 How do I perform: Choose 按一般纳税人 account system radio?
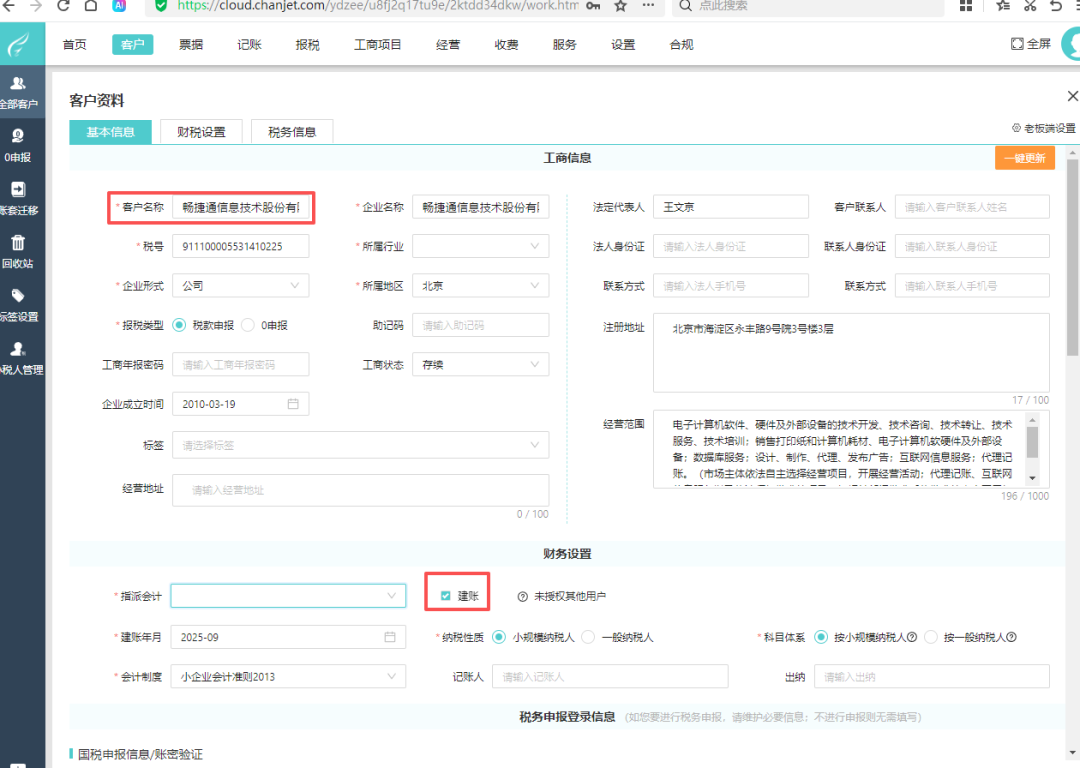tap(931, 637)
